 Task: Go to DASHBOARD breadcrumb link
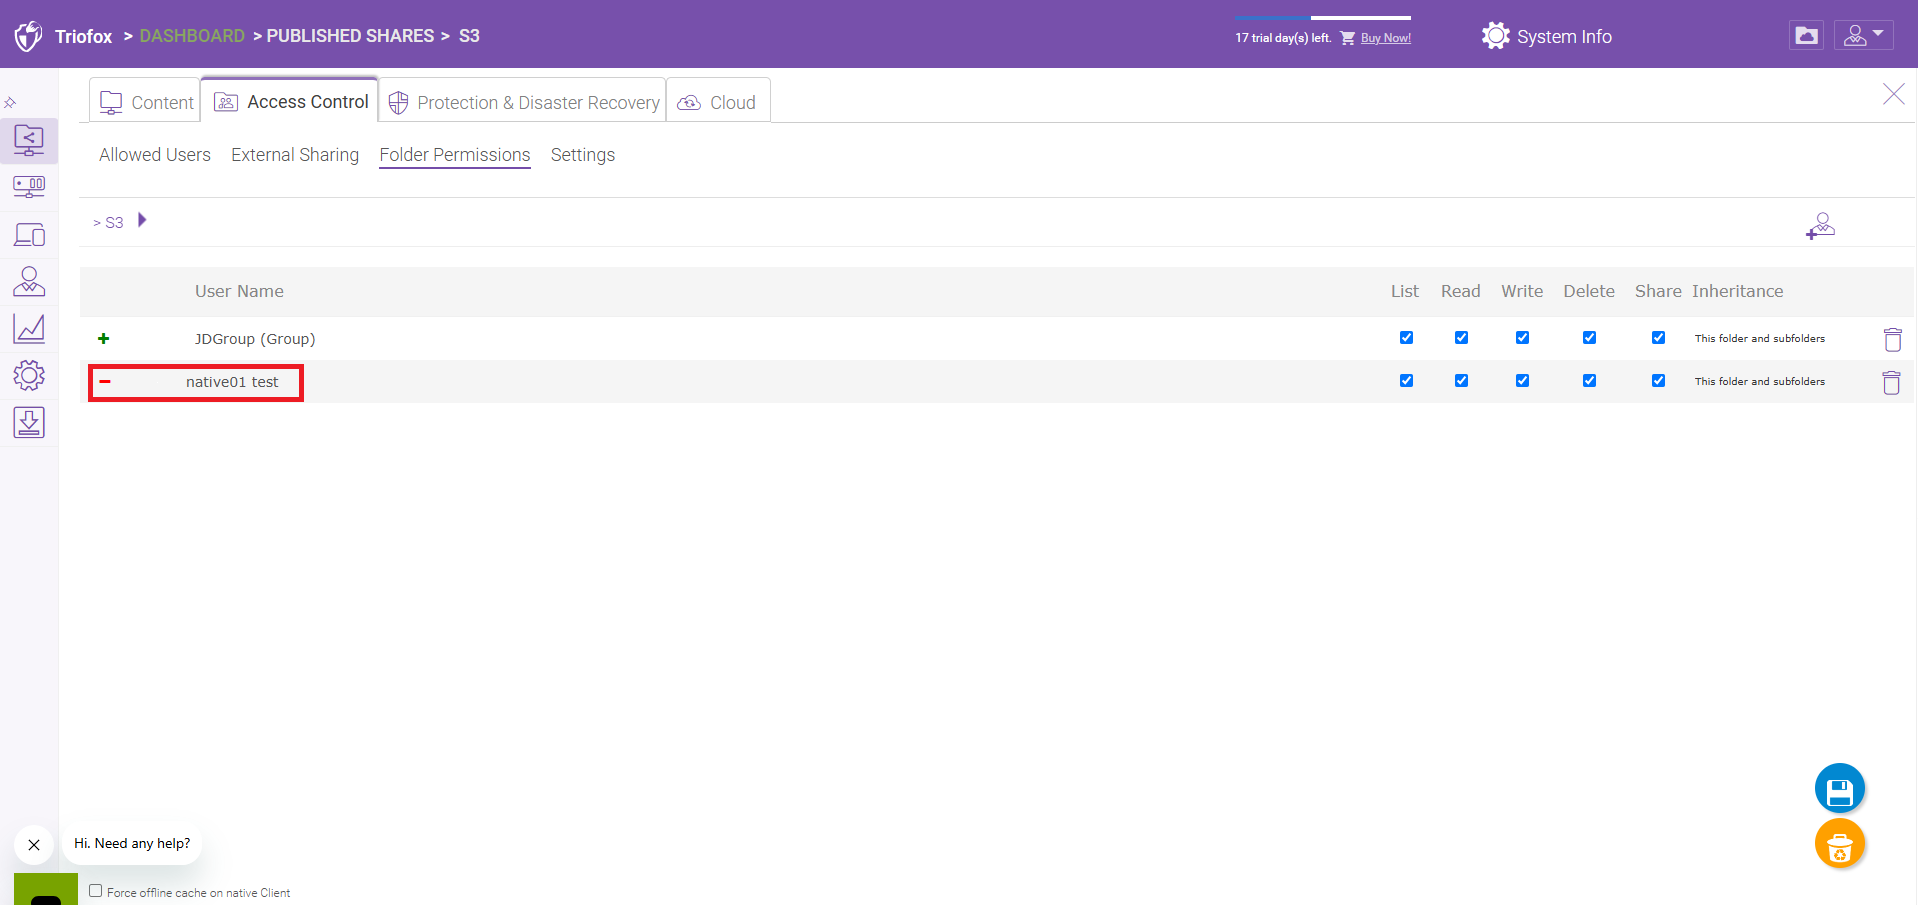[x=192, y=36]
